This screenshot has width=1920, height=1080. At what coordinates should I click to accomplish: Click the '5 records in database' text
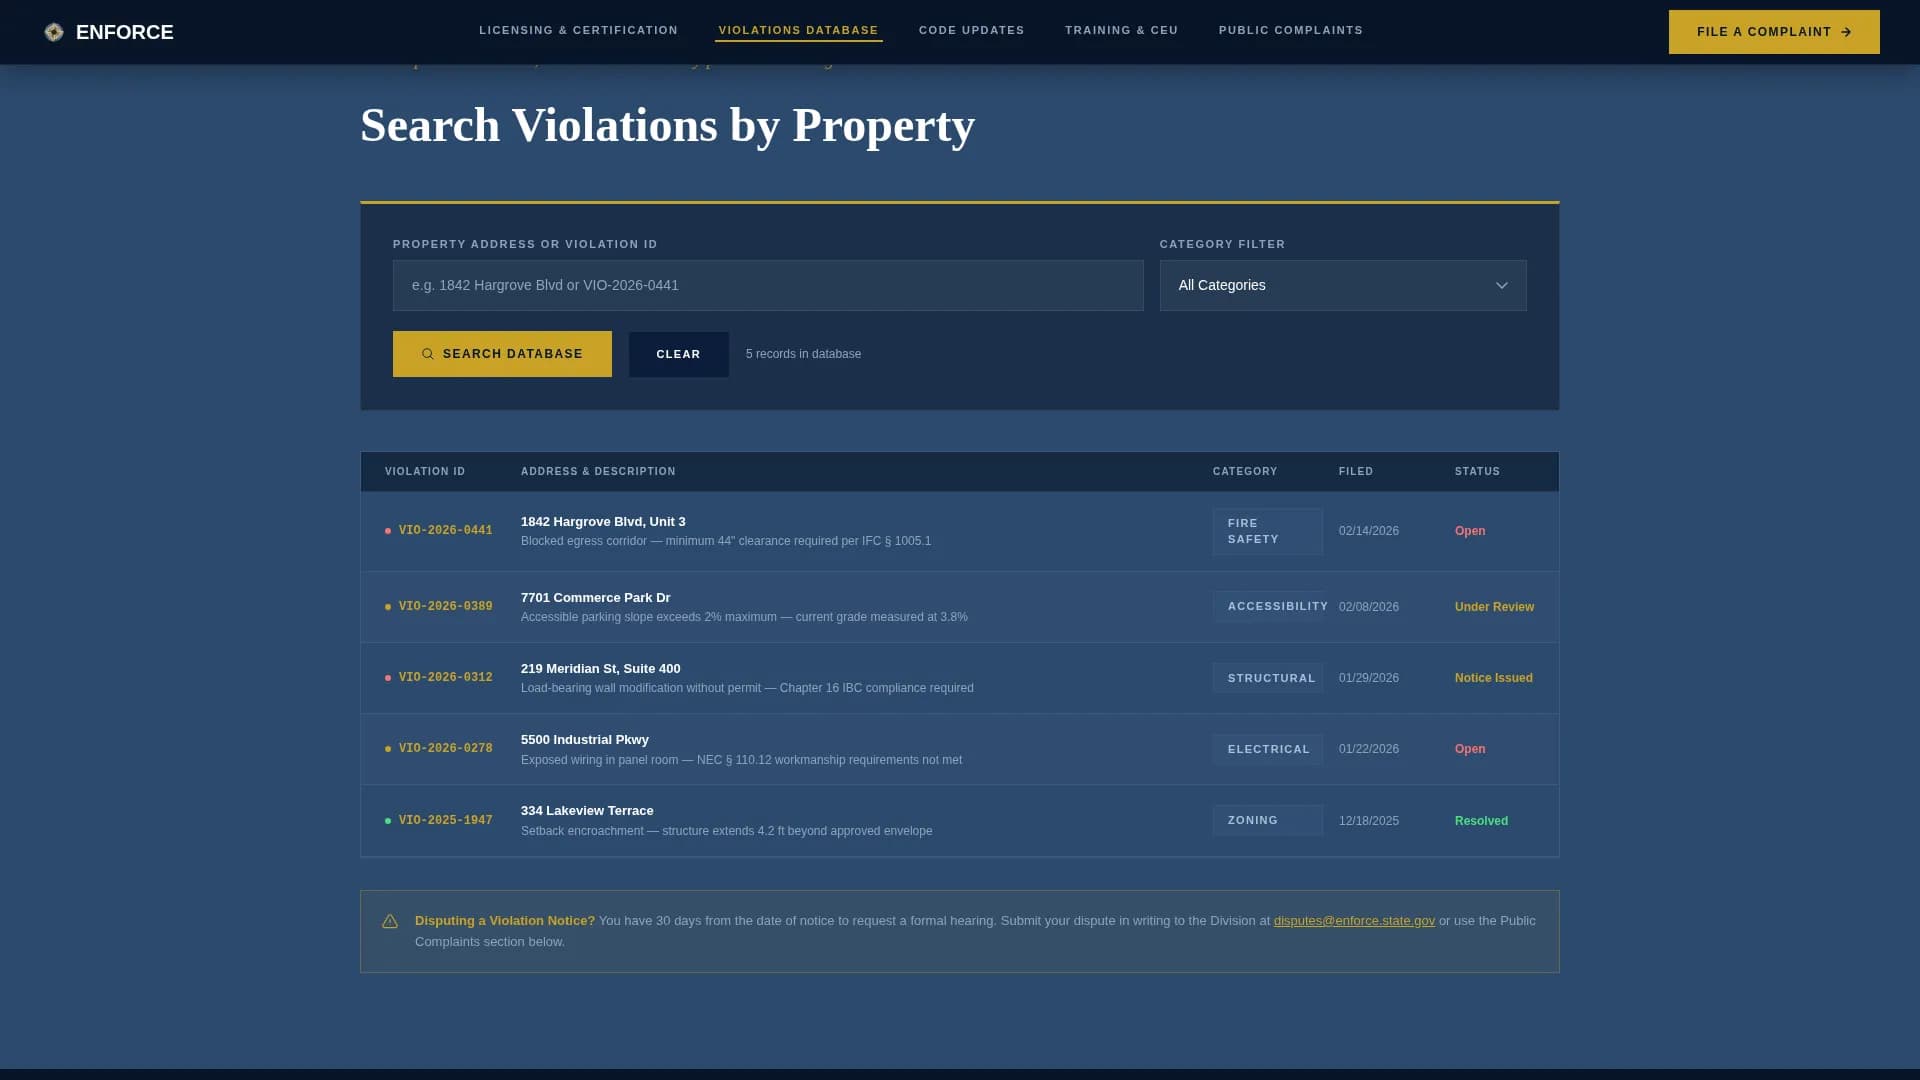(803, 354)
